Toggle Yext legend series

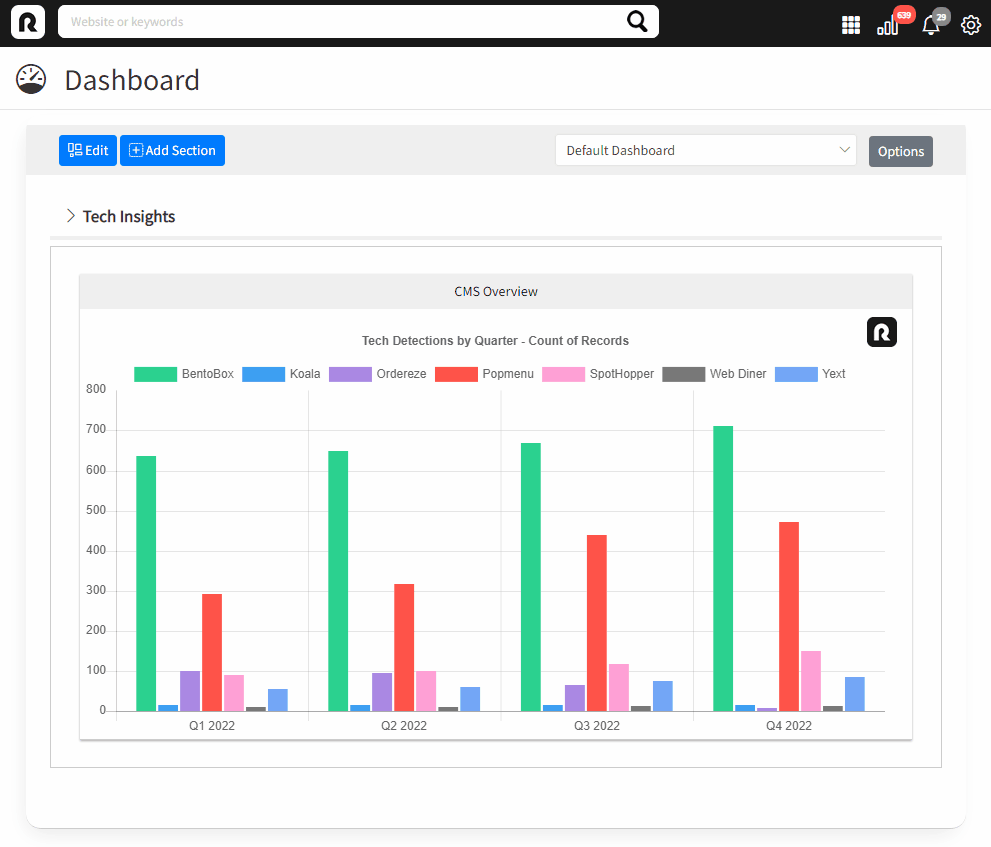click(x=810, y=374)
